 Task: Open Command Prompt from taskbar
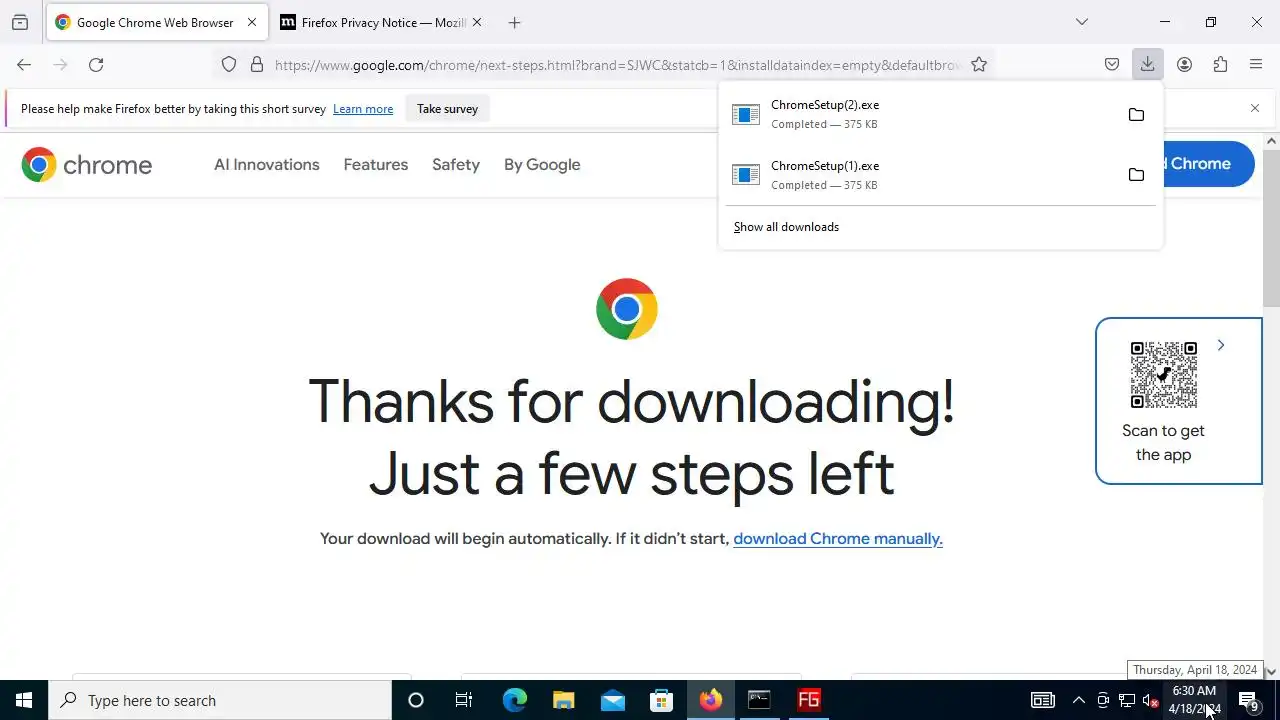tap(759, 700)
